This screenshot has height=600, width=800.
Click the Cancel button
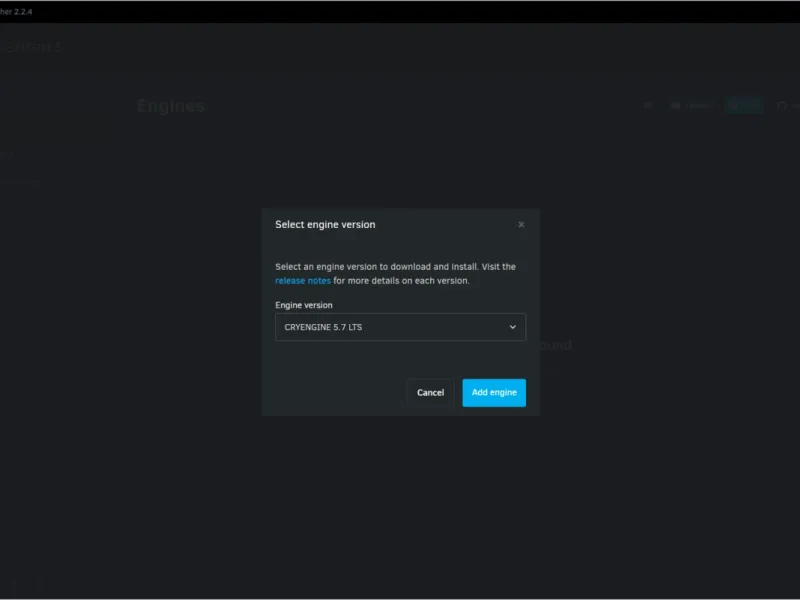430,392
